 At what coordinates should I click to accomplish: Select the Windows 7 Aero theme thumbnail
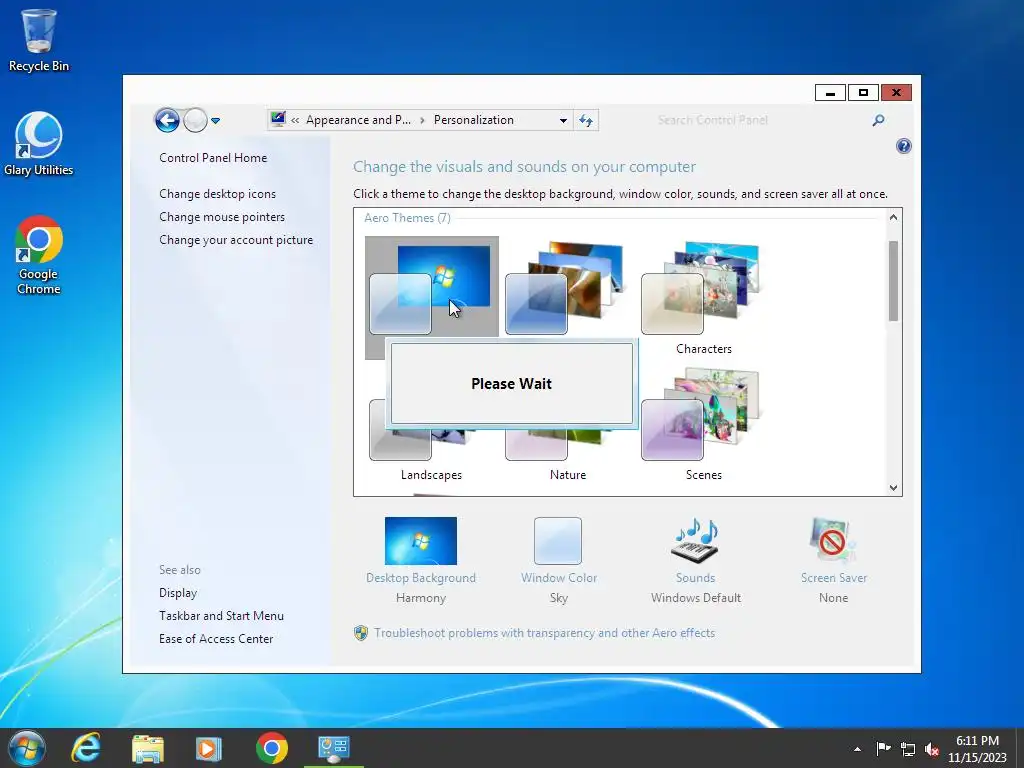pyautogui.click(x=431, y=287)
